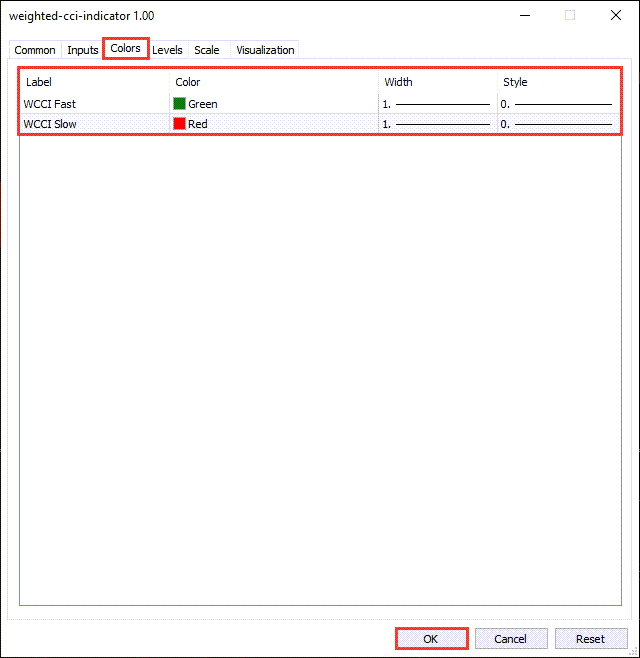Image resolution: width=640 pixels, height=658 pixels.
Task: Open the width selector for WCCI Fast
Action: click(436, 104)
